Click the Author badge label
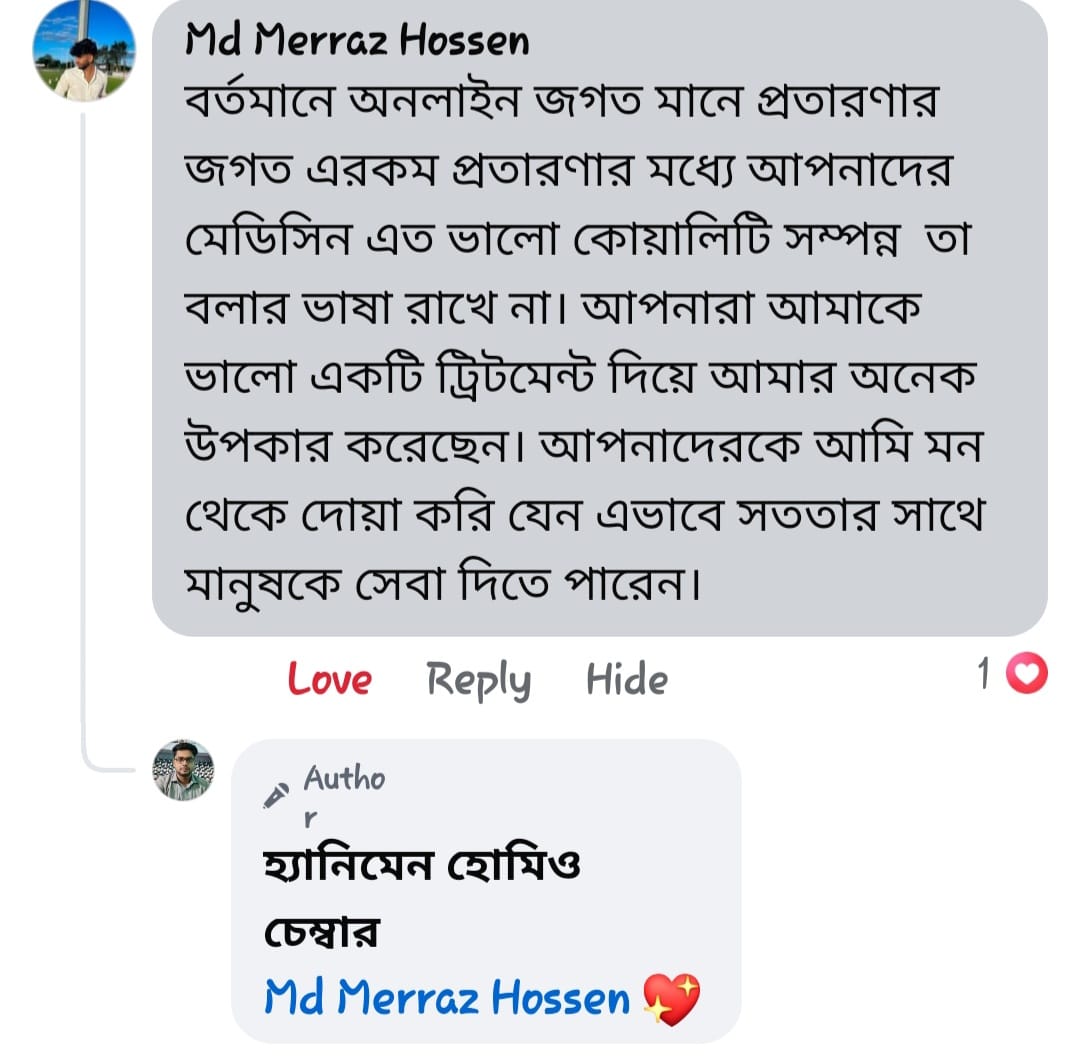 click(x=343, y=779)
